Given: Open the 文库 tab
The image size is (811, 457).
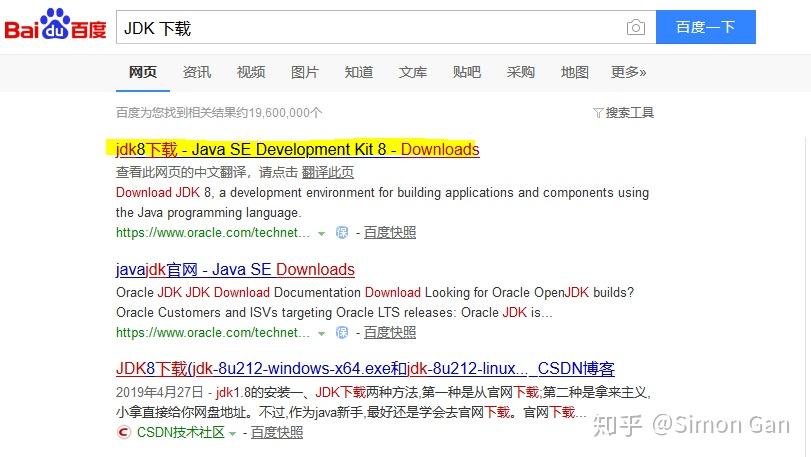Looking at the screenshot, I should 413,72.
